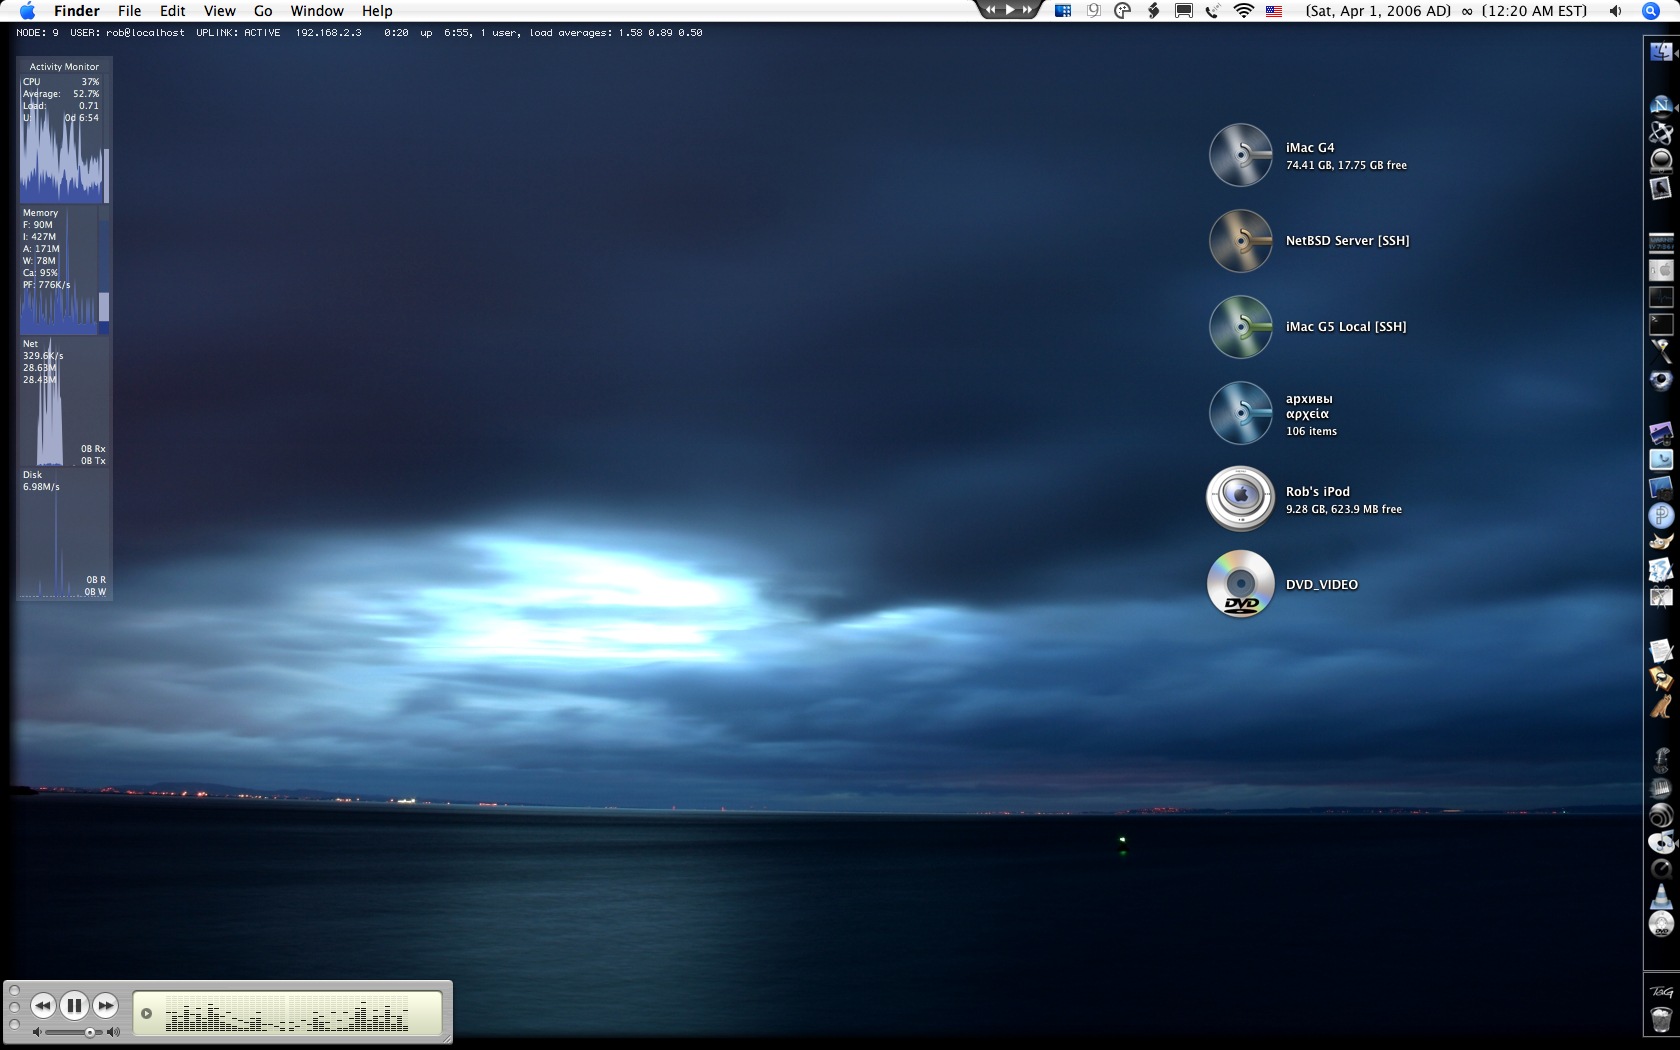This screenshot has height=1050, width=1680.
Task: Launch DVD Player from the dock
Action: point(1660,924)
